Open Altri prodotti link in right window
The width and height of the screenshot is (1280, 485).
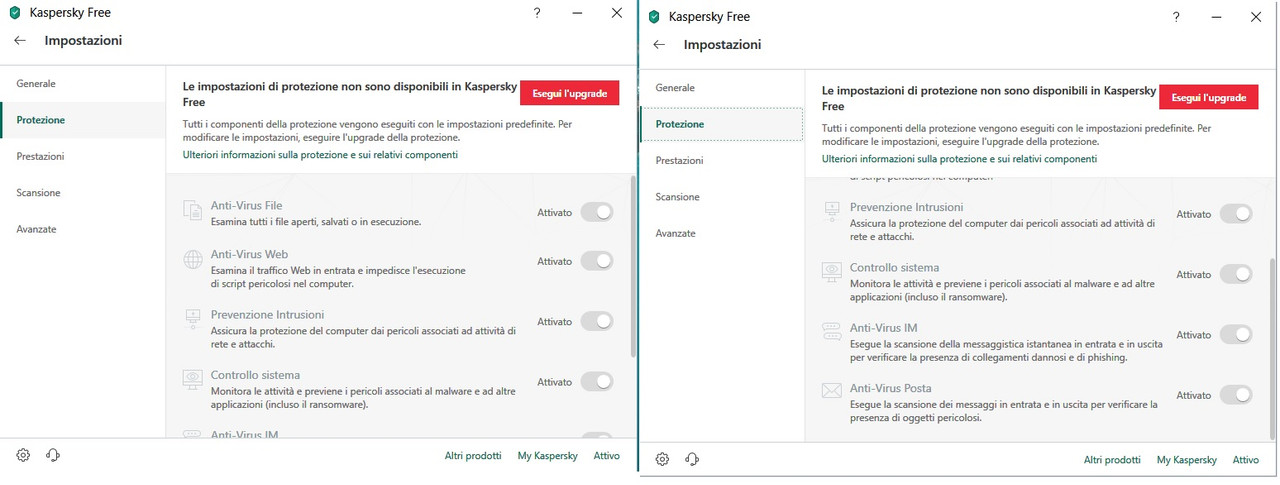pyautogui.click(x=1112, y=459)
